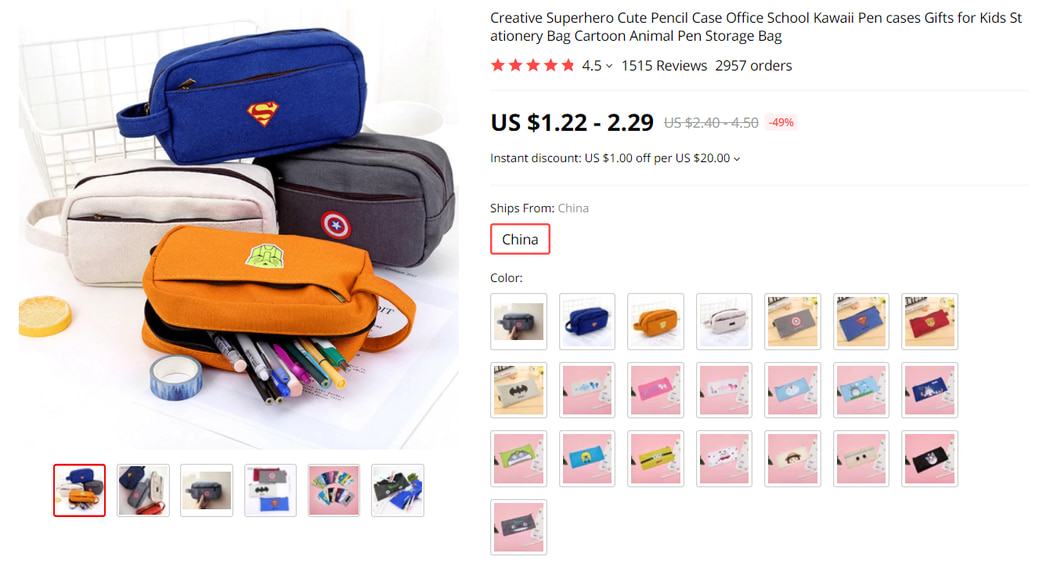Select the gray Batman flat case swatch

point(518,390)
